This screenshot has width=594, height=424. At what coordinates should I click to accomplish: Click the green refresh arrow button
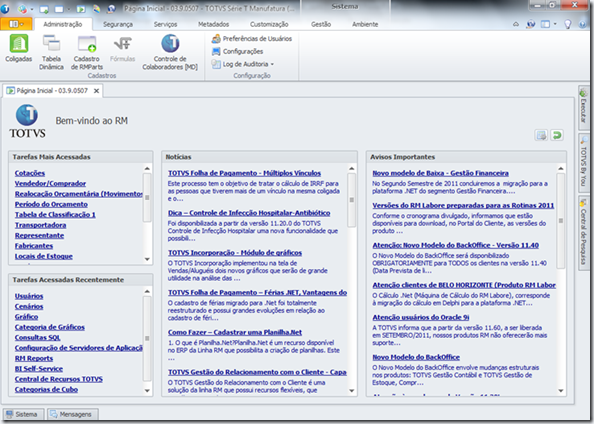click(557, 135)
